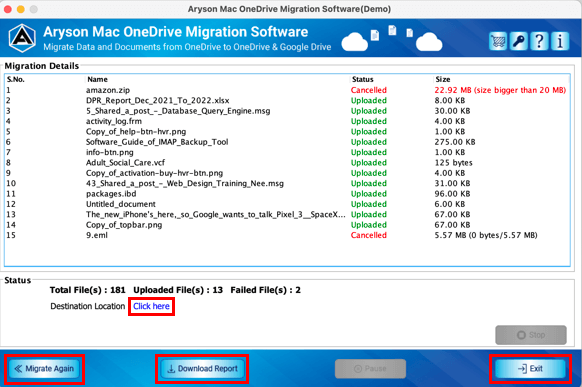This screenshot has height=387, width=582.
Task: Select activity_log.frm file
Action: point(114,121)
